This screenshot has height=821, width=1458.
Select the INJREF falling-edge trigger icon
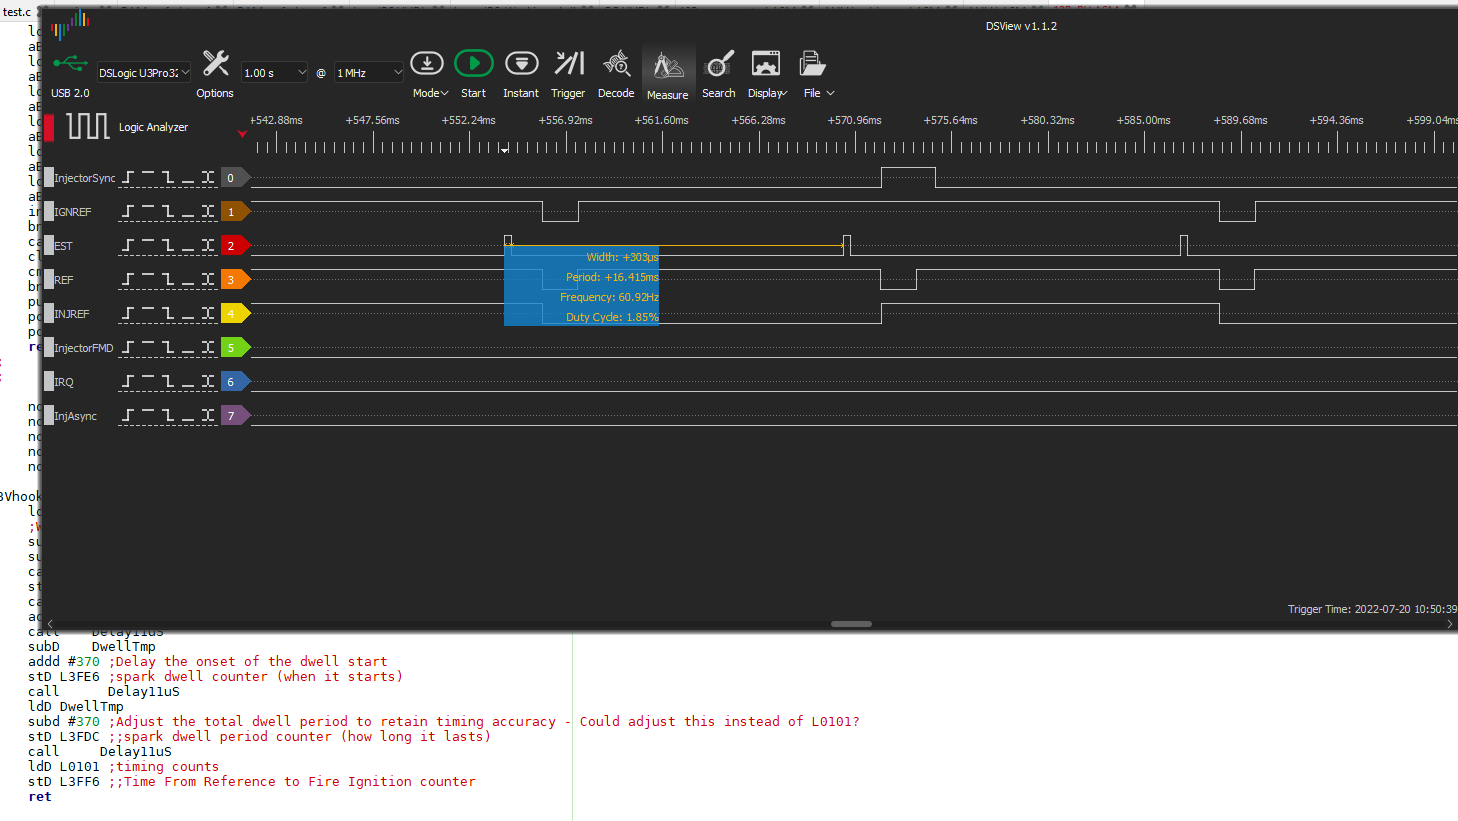tap(168, 313)
